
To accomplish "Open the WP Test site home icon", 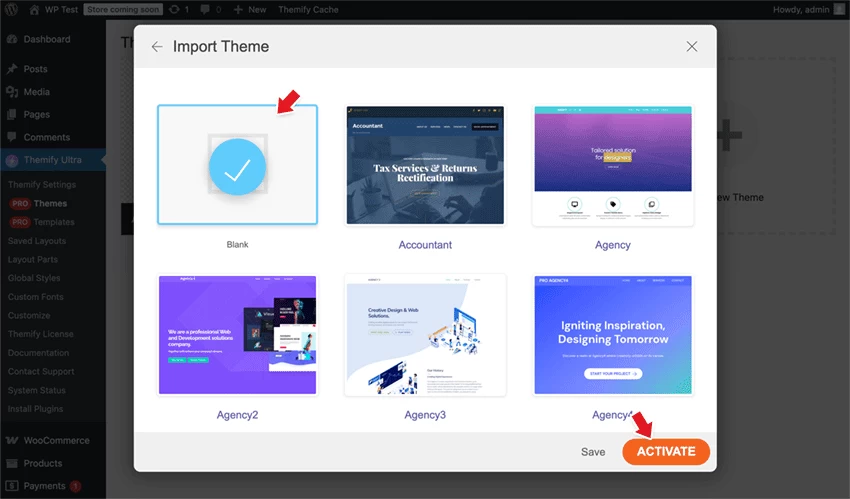I will 34,9.
